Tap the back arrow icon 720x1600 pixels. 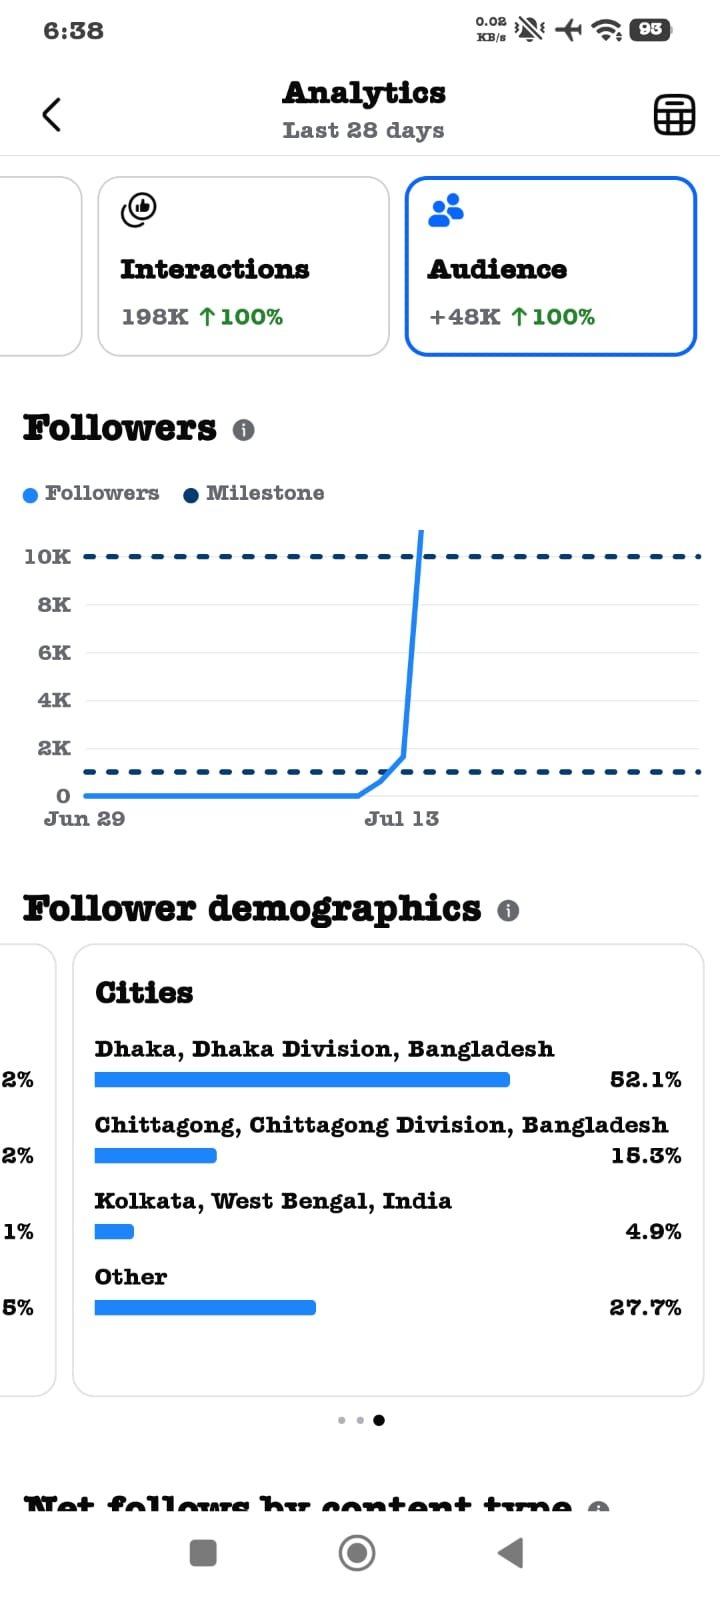click(x=52, y=115)
